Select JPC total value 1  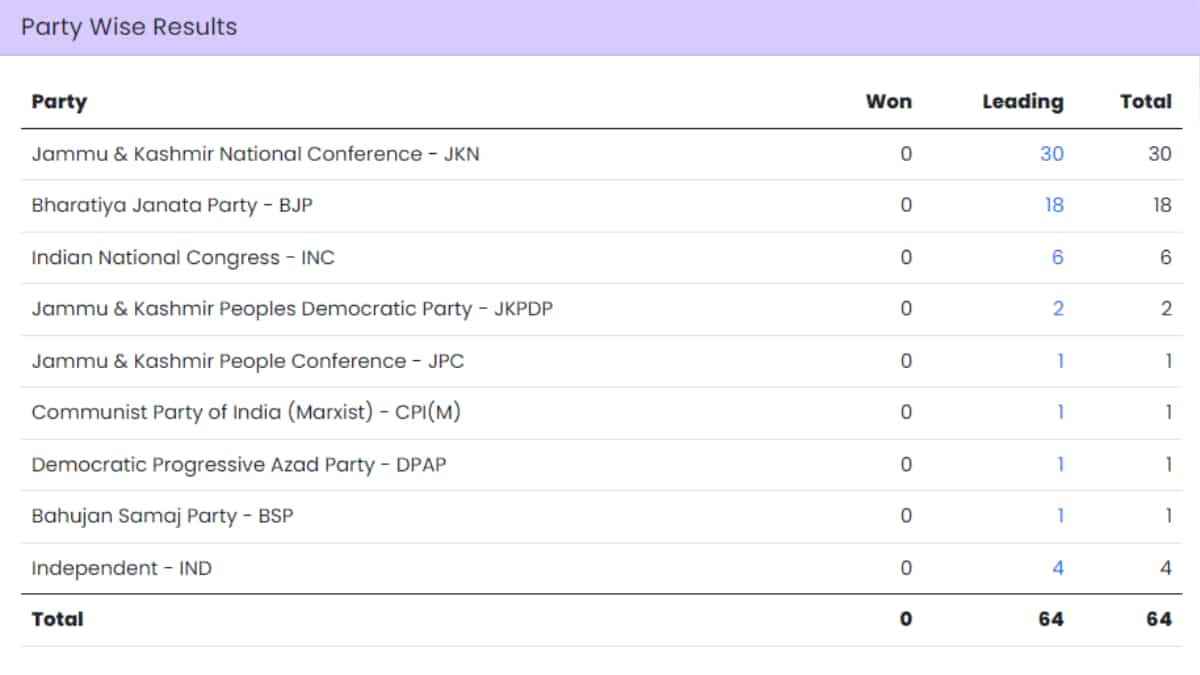[1168, 361]
